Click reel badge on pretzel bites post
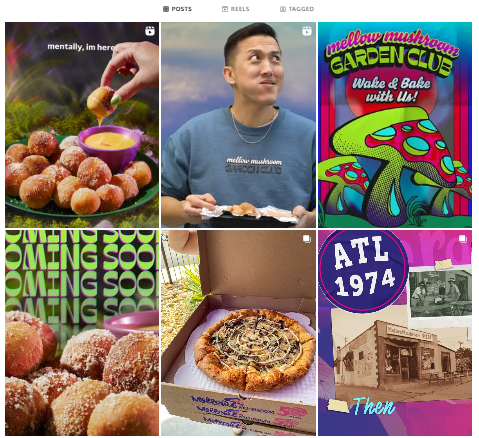 [150, 31]
